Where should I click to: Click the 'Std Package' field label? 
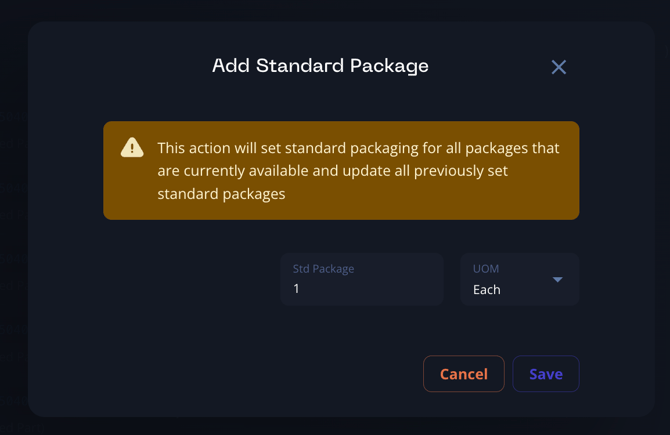click(x=323, y=269)
